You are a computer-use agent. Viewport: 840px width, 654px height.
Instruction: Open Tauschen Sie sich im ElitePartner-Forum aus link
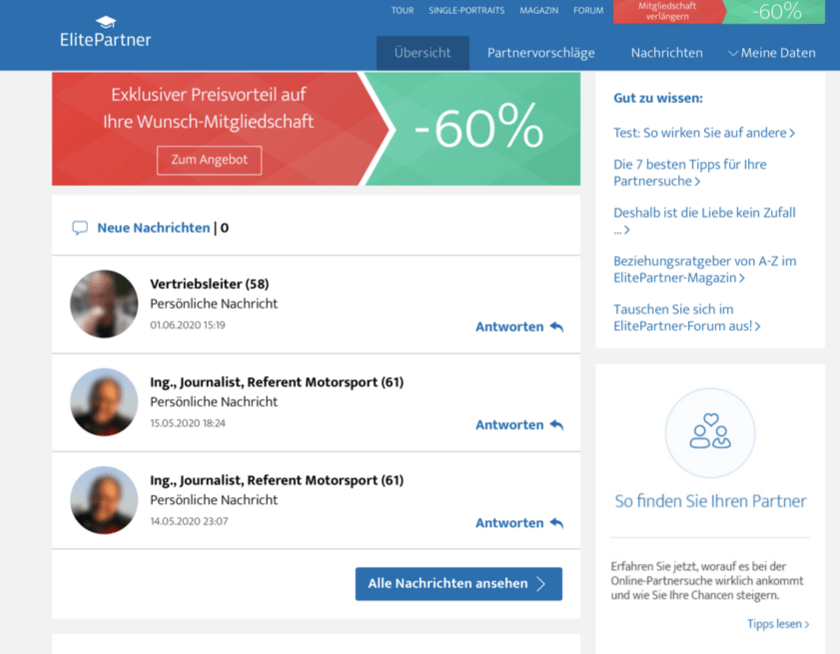click(687, 318)
